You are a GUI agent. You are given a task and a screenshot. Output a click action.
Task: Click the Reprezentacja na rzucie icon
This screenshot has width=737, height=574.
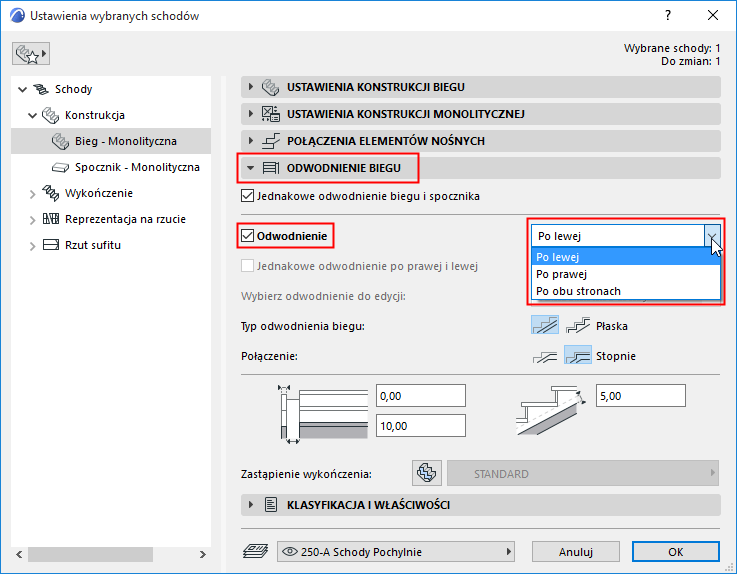click(x=51, y=219)
